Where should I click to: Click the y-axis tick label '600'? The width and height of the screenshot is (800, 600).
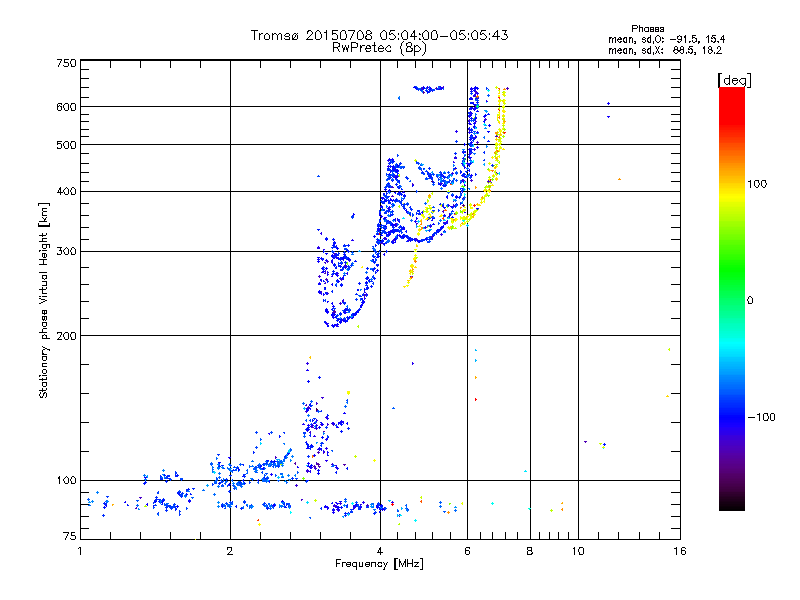click(66, 107)
